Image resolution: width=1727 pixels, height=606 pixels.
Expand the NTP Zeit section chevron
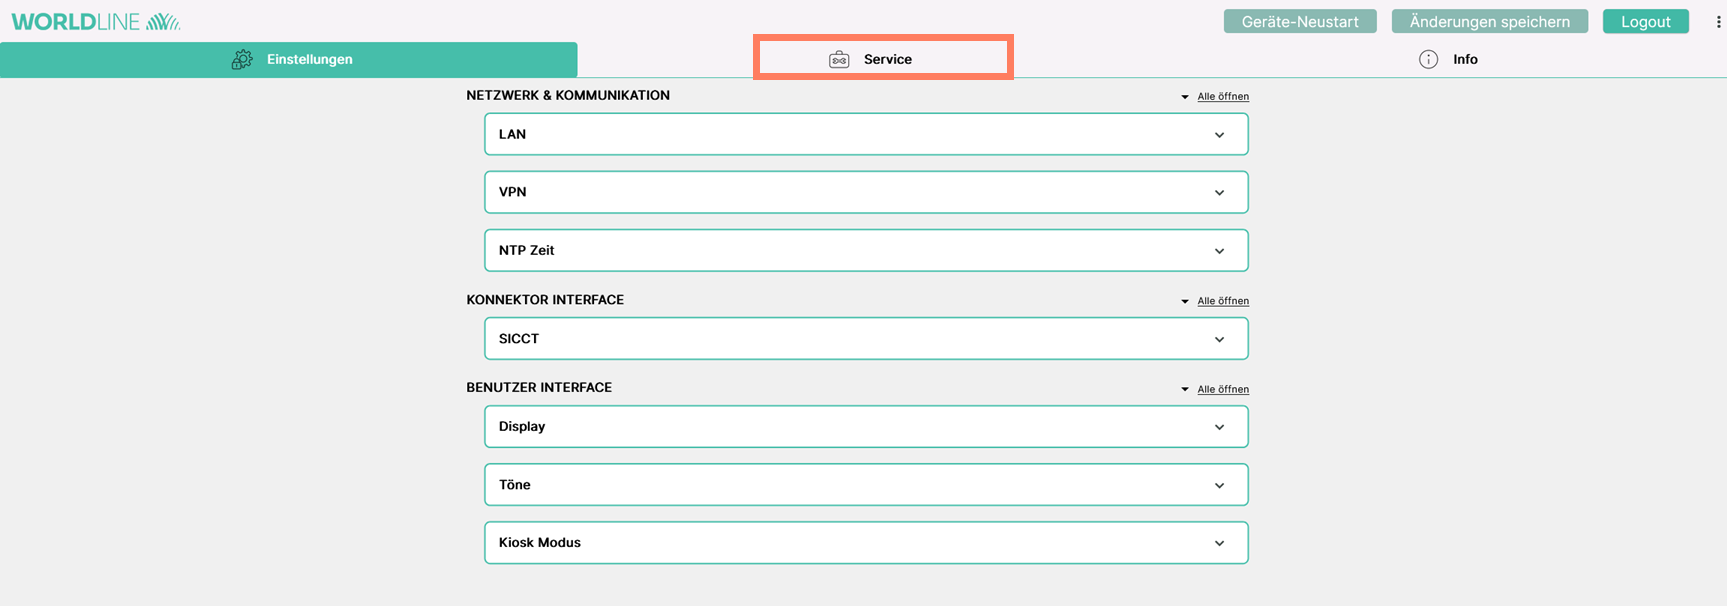point(1219,251)
